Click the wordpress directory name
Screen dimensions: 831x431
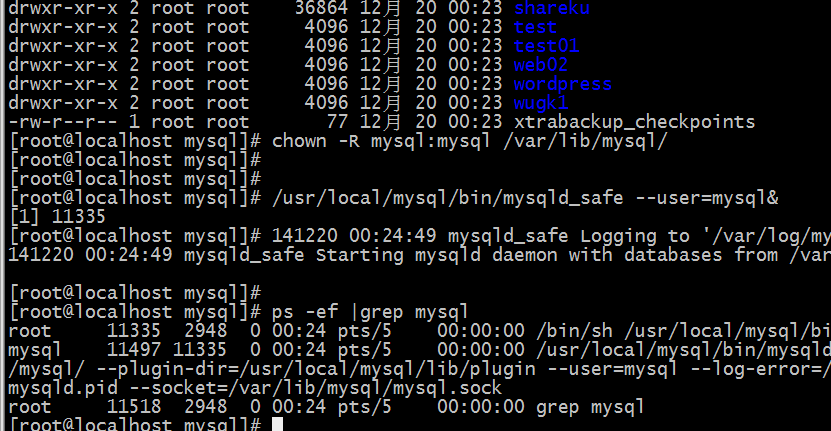563,84
